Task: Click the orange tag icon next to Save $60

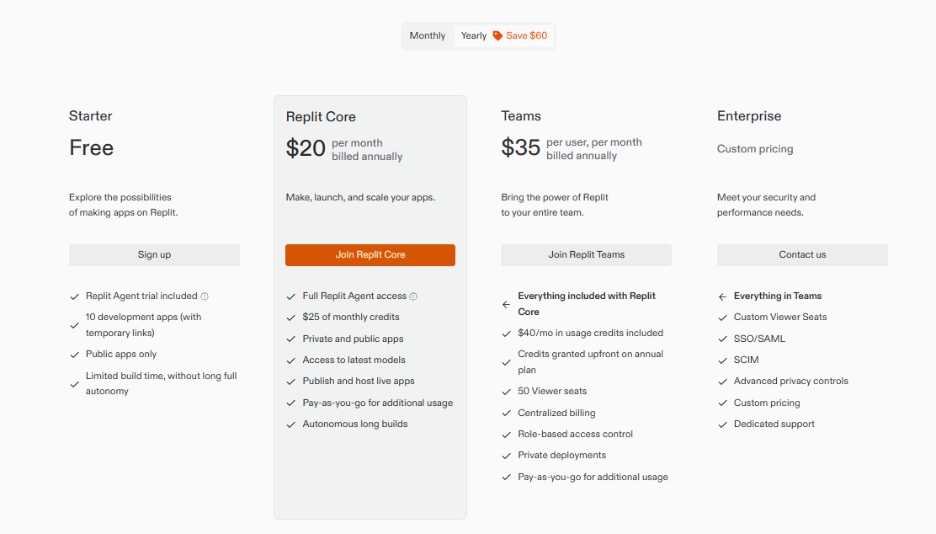Action: click(497, 36)
